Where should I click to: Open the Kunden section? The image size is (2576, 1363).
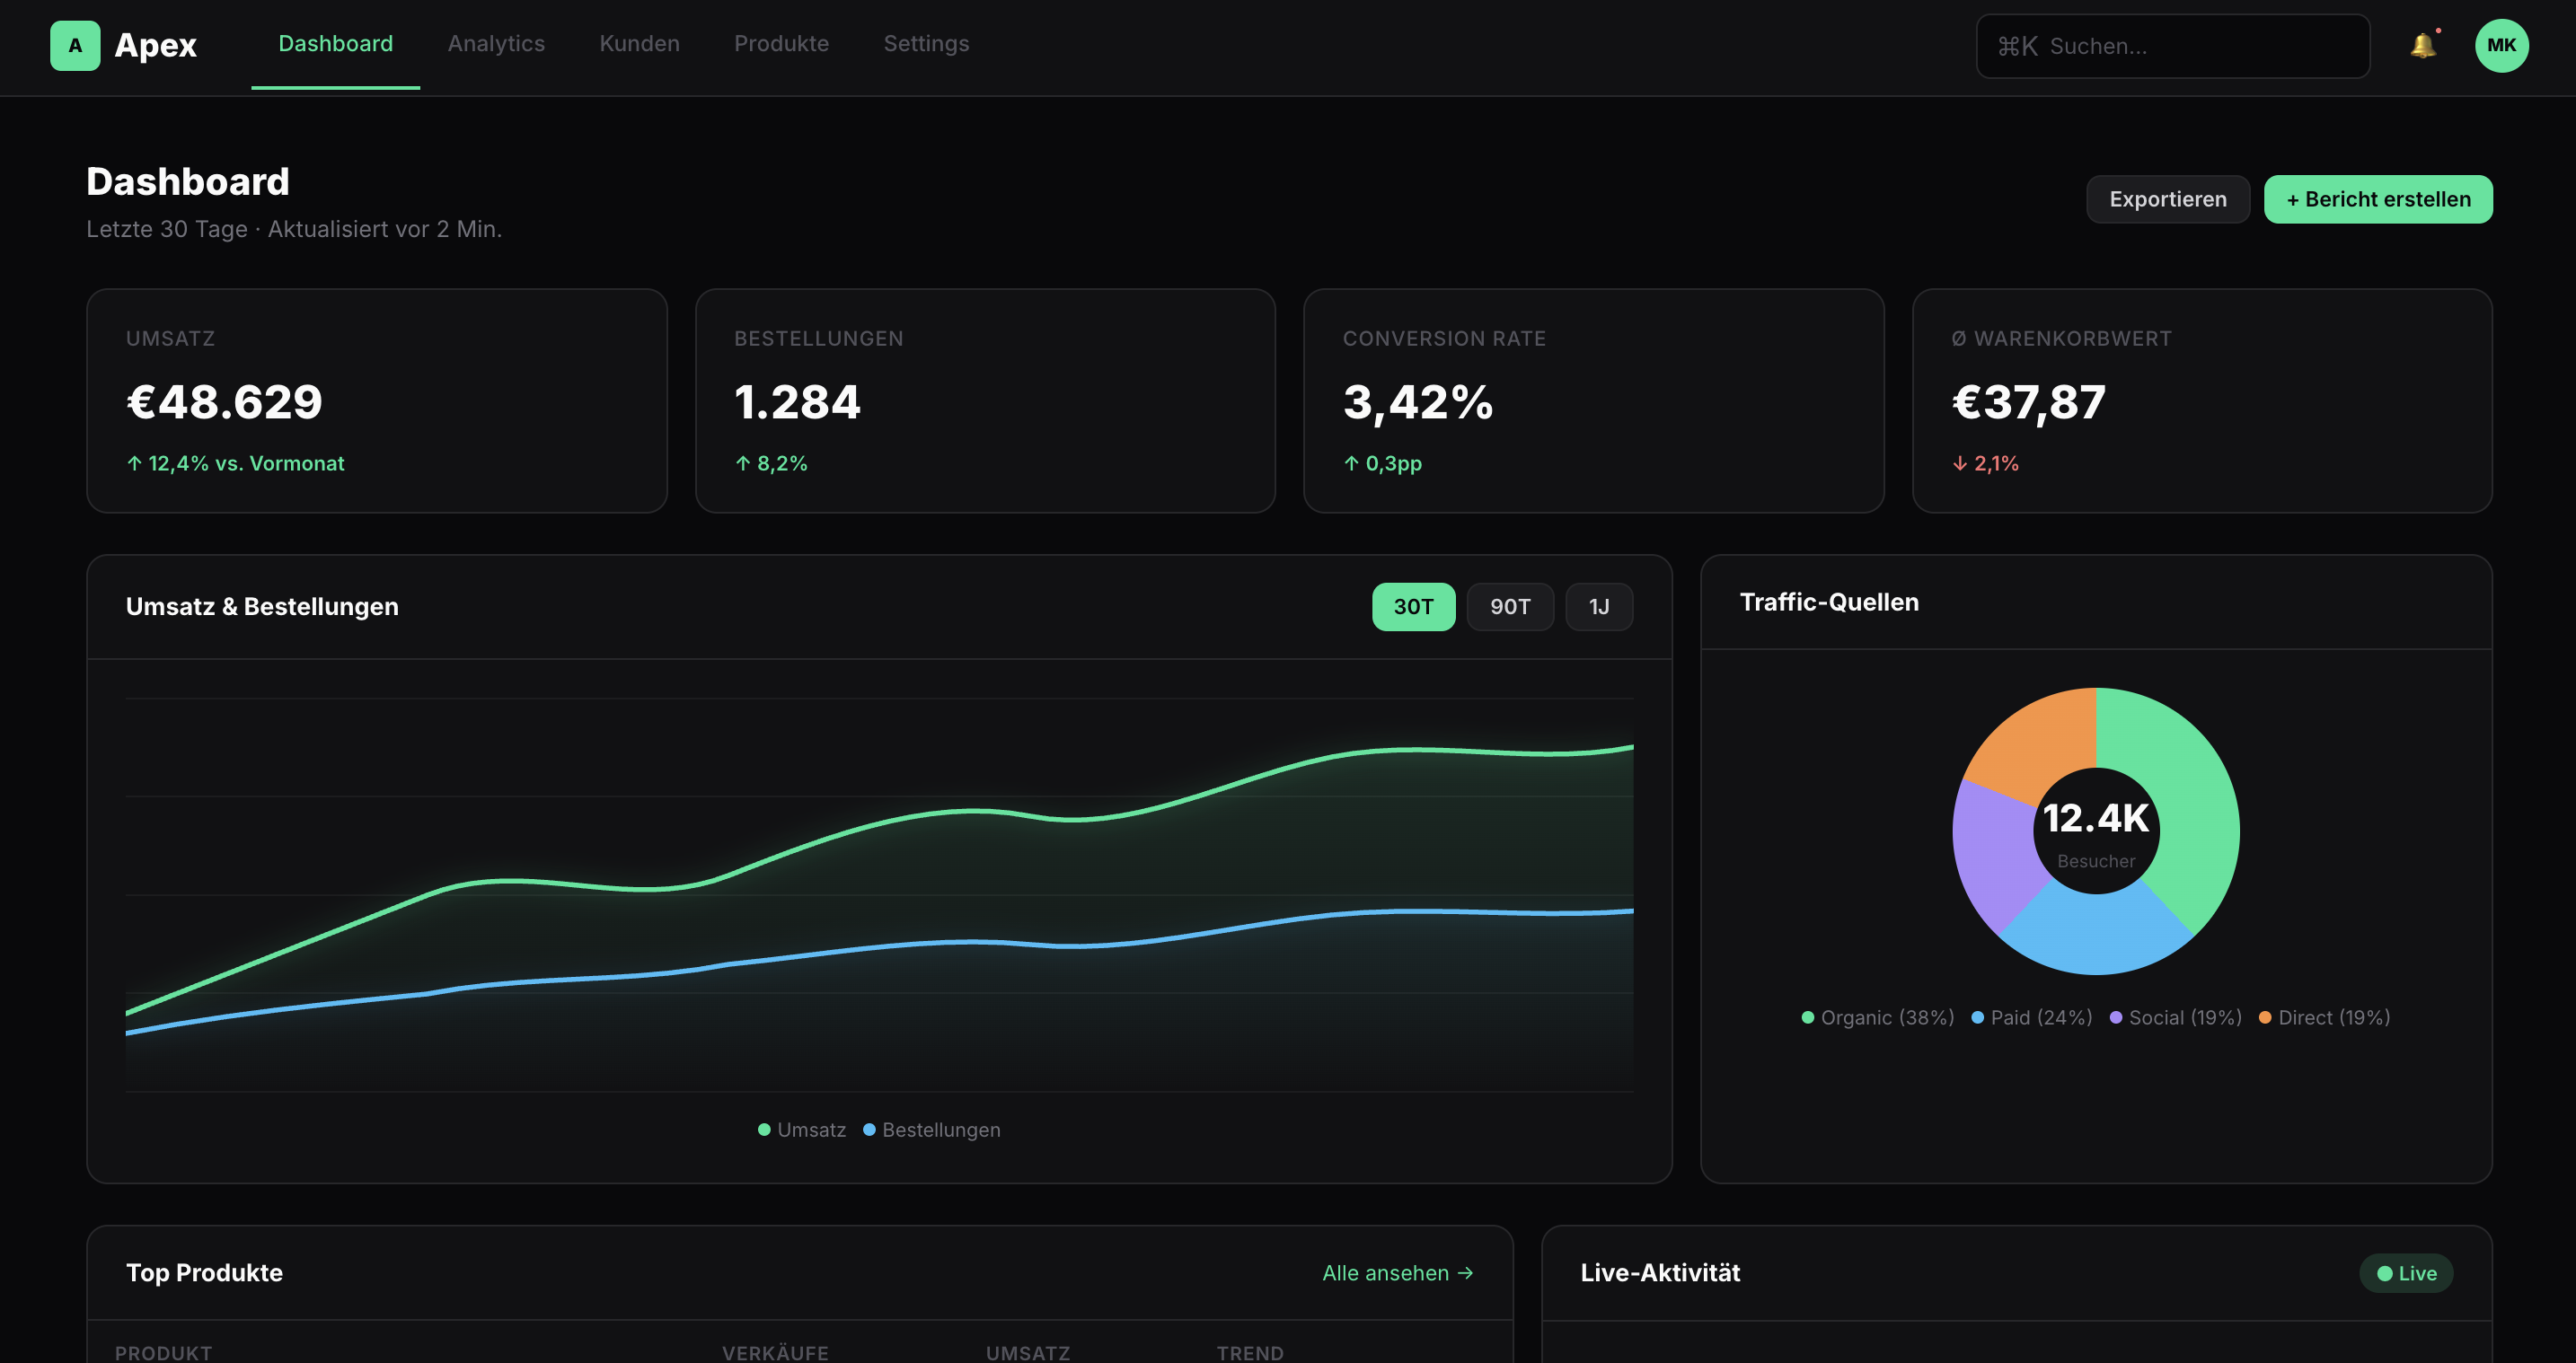pyautogui.click(x=639, y=43)
